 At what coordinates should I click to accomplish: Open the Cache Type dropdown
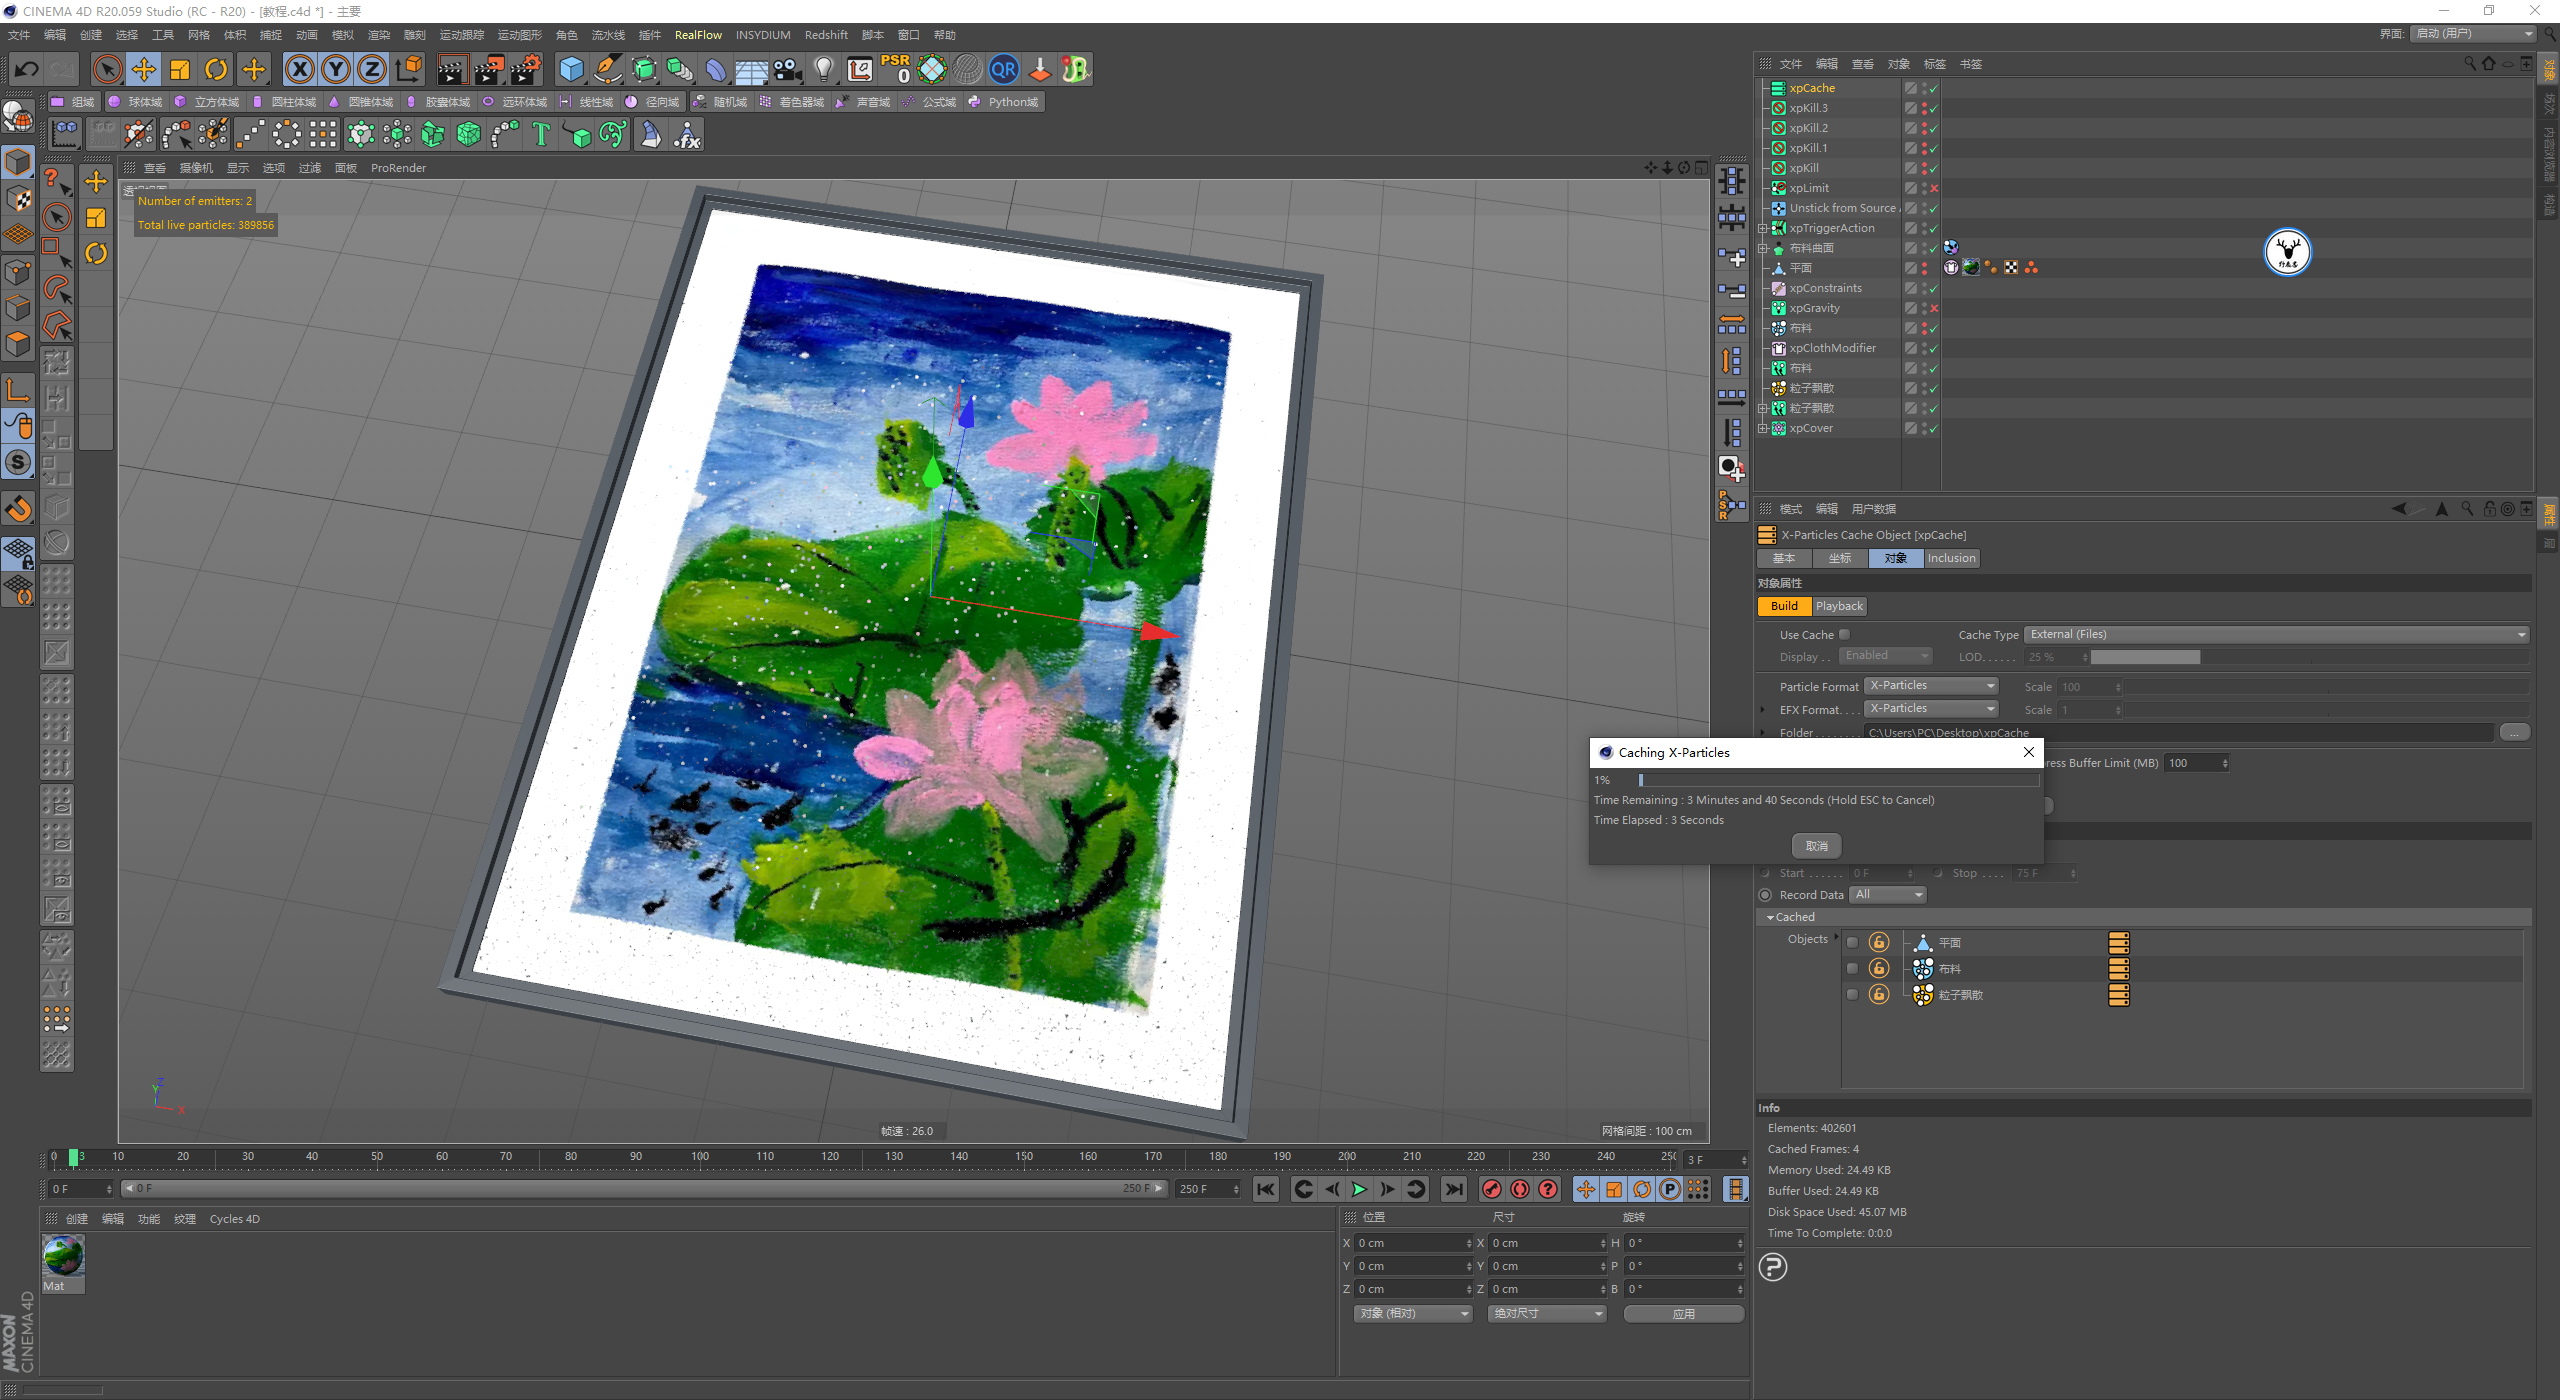coord(2276,634)
